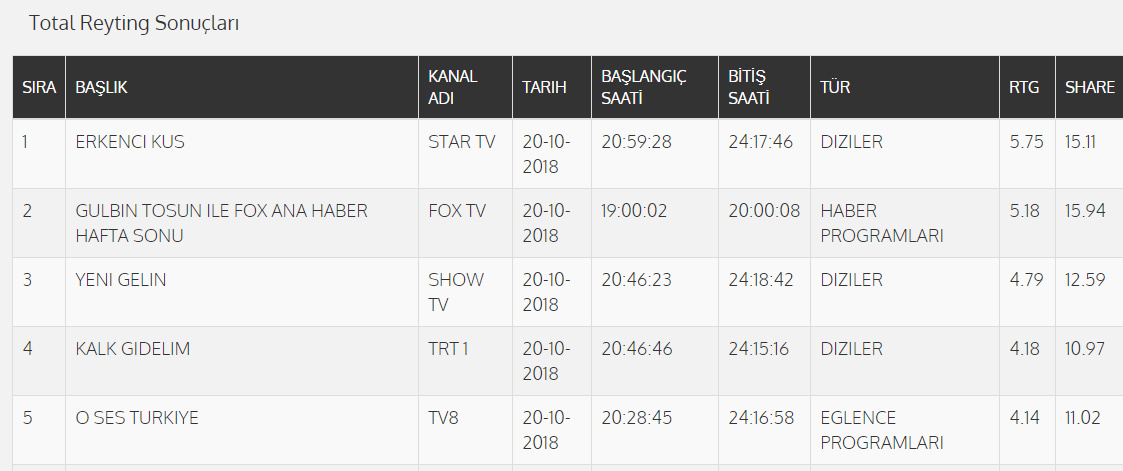1123x471 pixels.
Task: Click the YENI GELIN title
Action: 121,280
